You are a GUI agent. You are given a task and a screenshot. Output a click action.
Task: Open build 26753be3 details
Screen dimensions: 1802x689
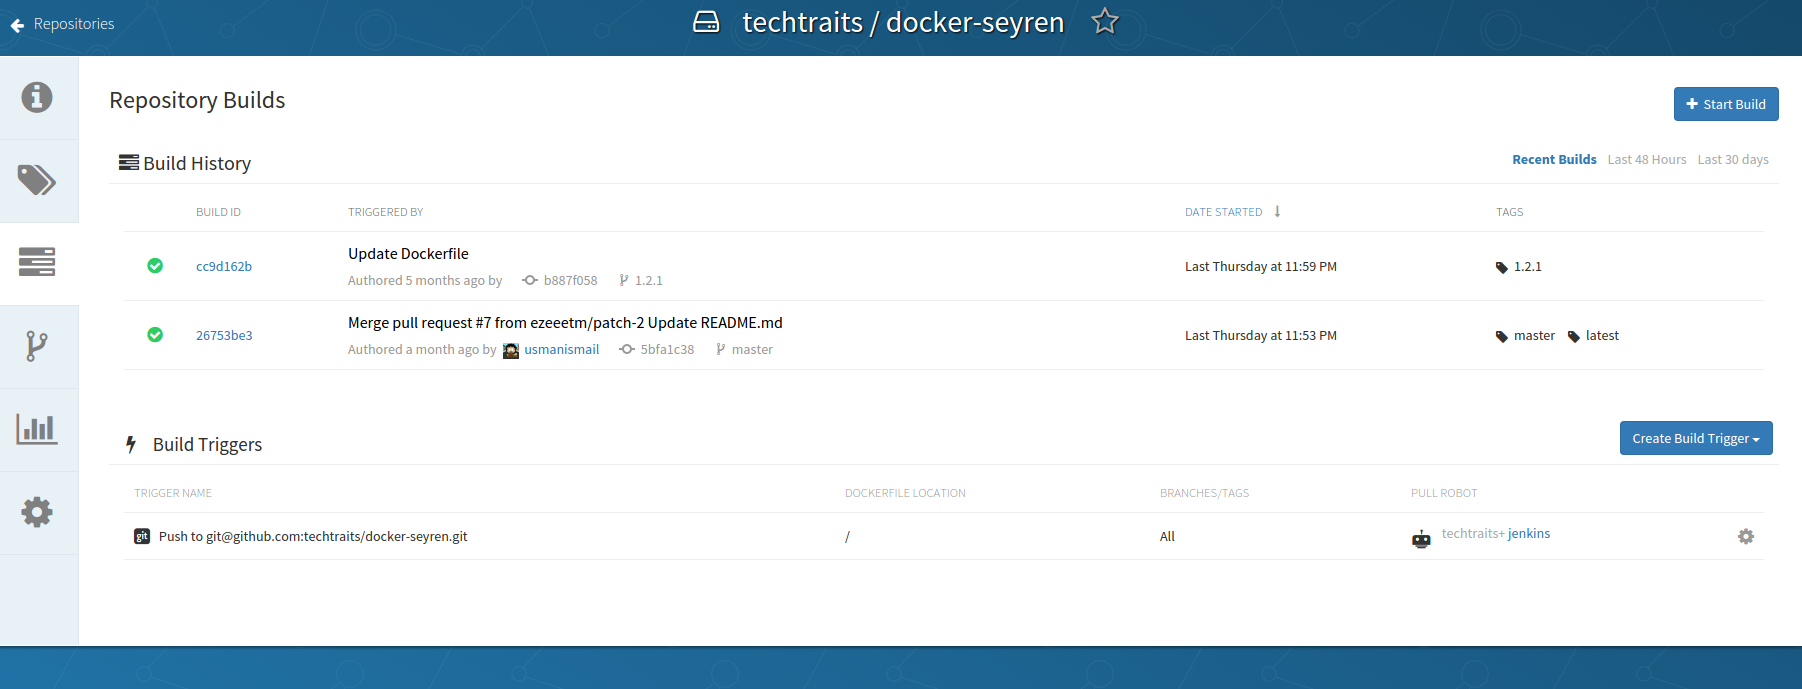(224, 336)
